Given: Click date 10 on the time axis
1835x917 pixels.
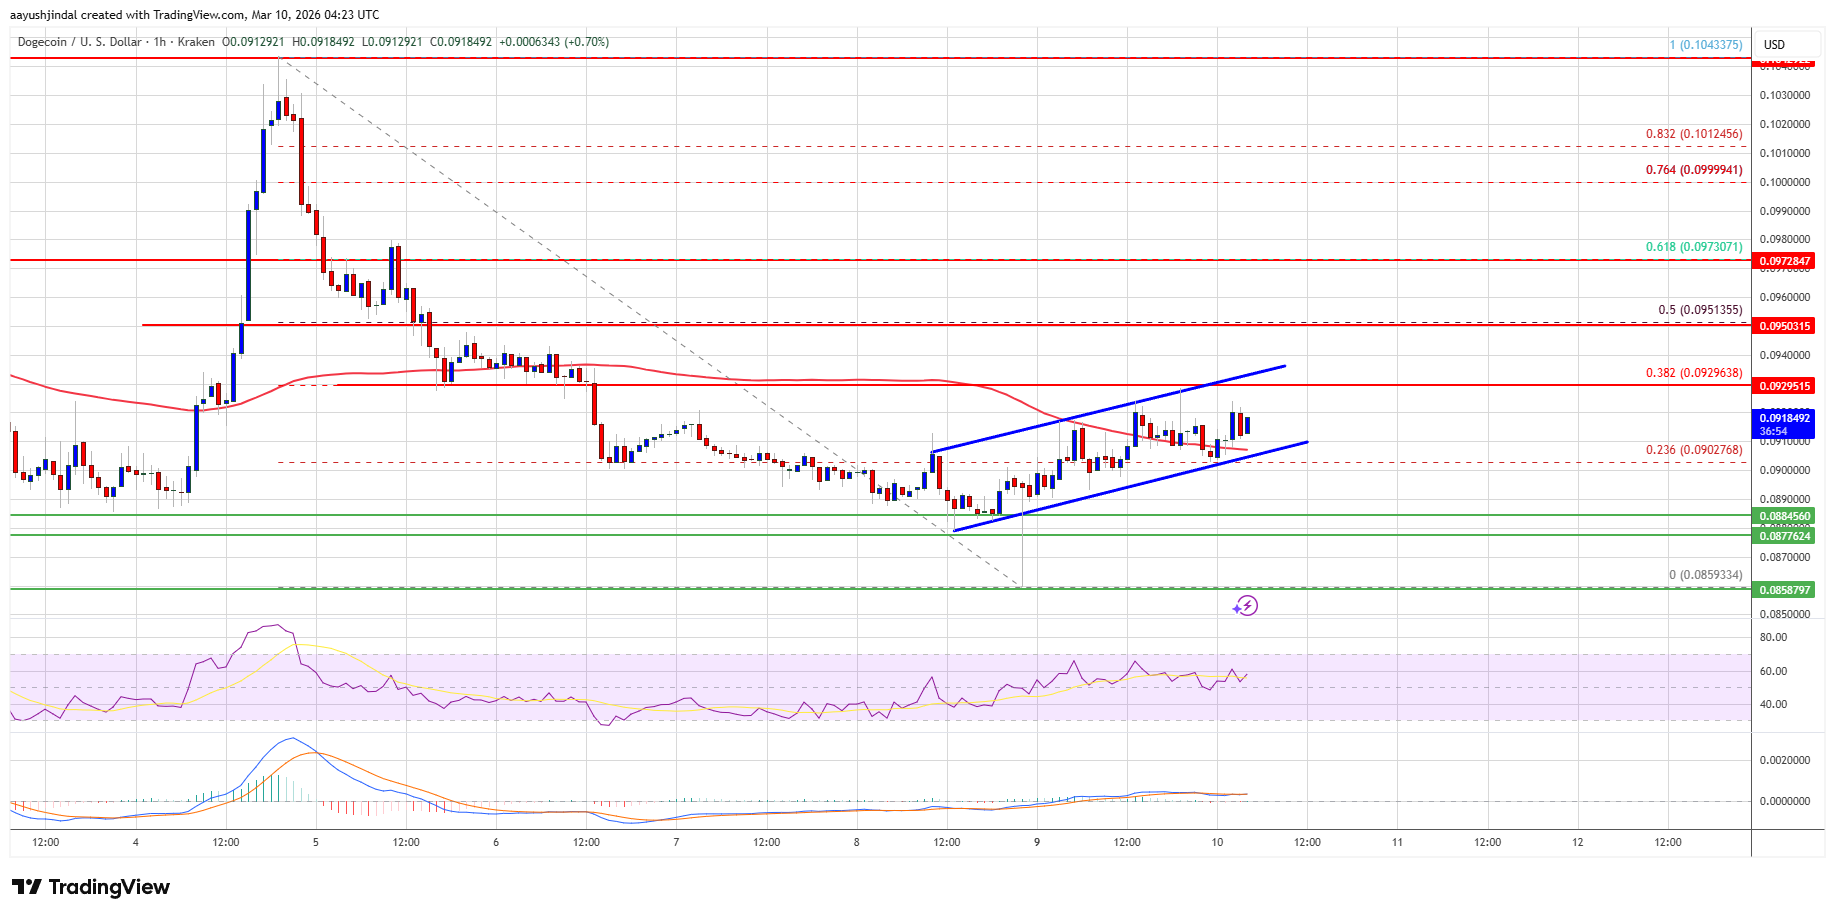Looking at the screenshot, I should click(1217, 842).
